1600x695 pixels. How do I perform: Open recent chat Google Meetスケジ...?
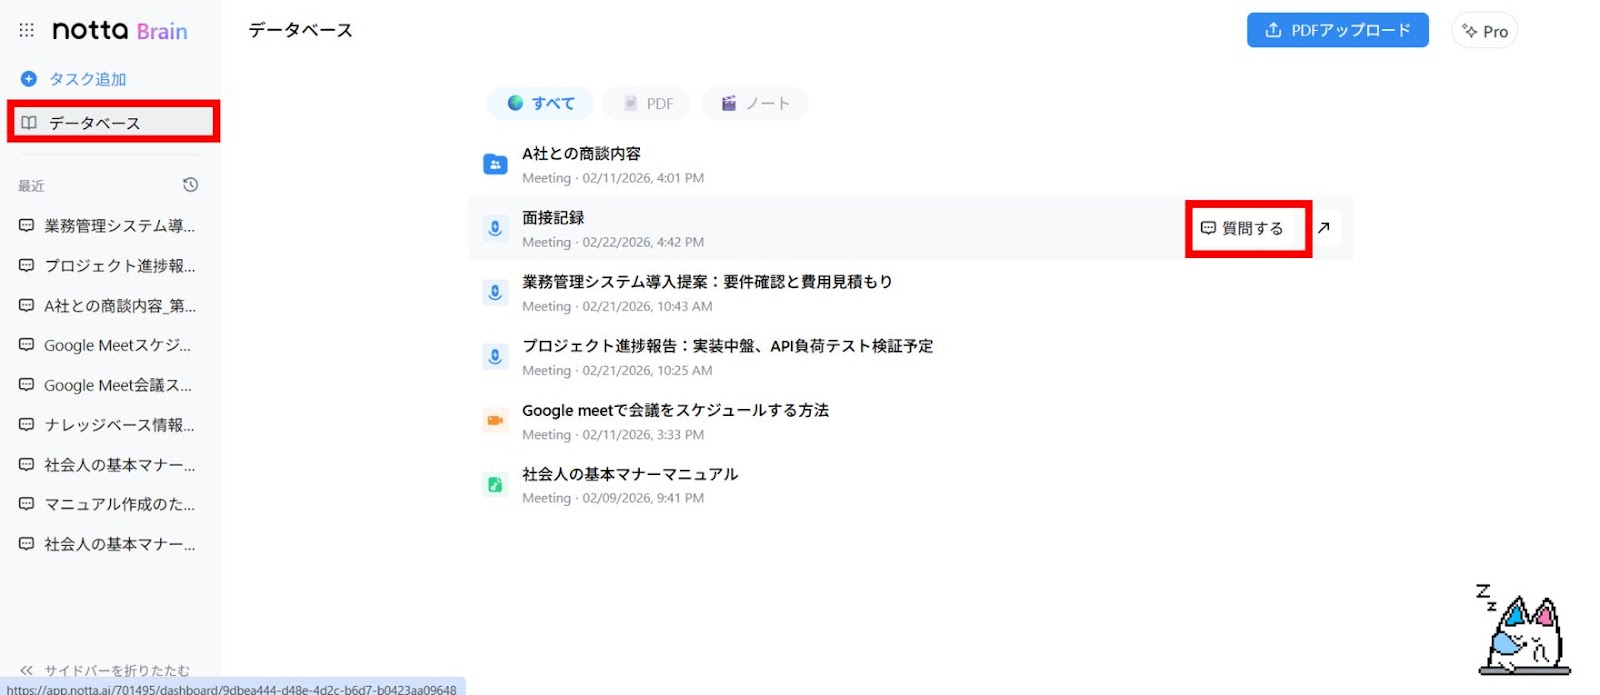coord(108,345)
